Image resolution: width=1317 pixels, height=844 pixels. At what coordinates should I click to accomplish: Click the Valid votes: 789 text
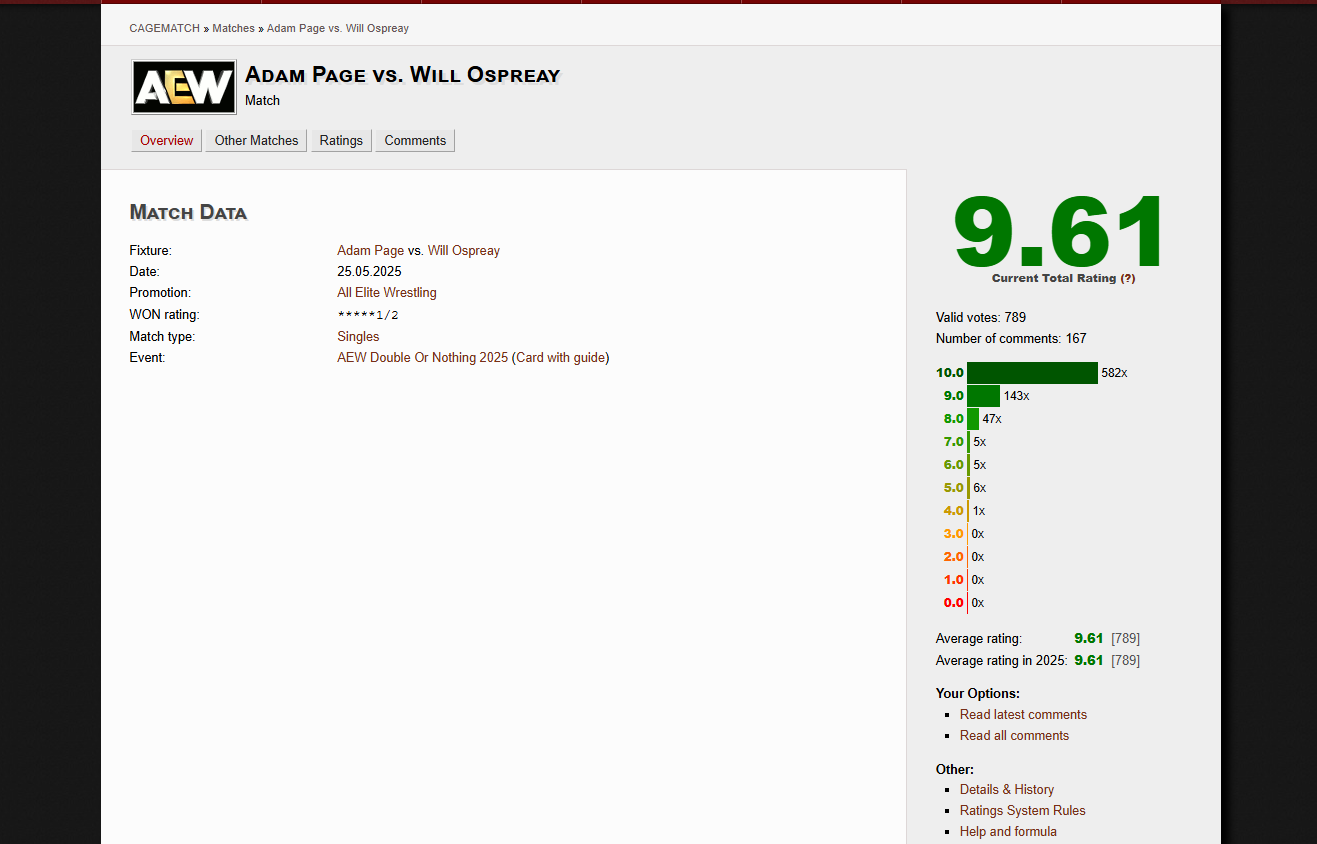tap(981, 318)
